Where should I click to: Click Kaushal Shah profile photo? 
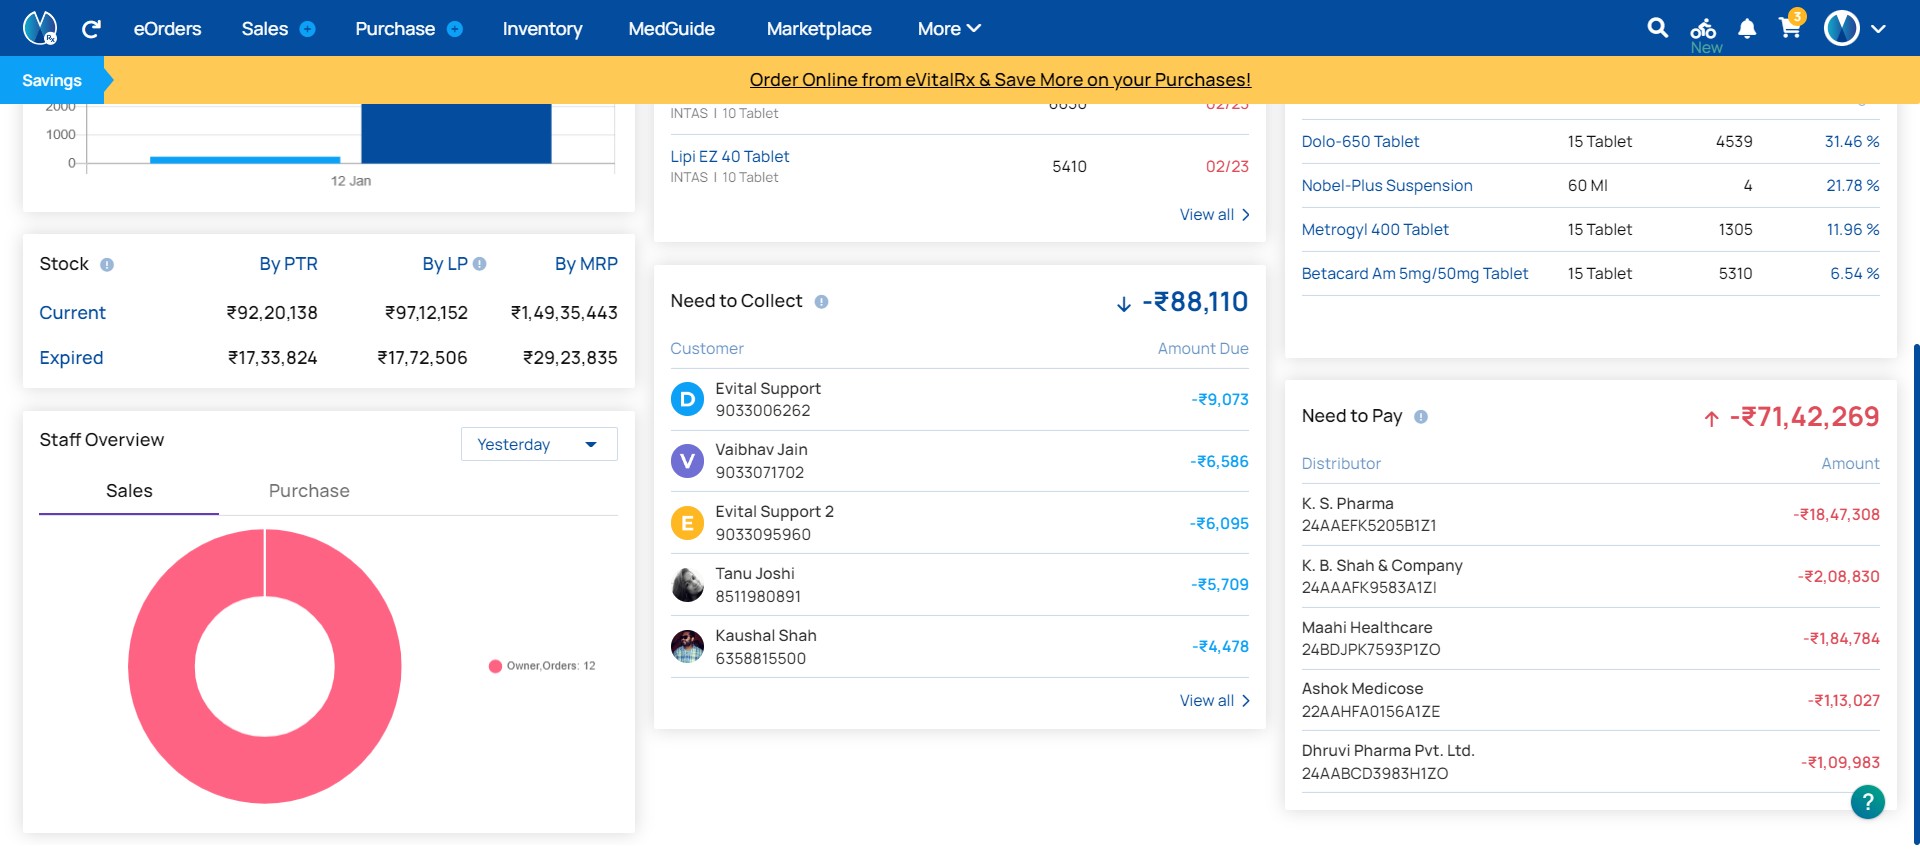pos(687,647)
